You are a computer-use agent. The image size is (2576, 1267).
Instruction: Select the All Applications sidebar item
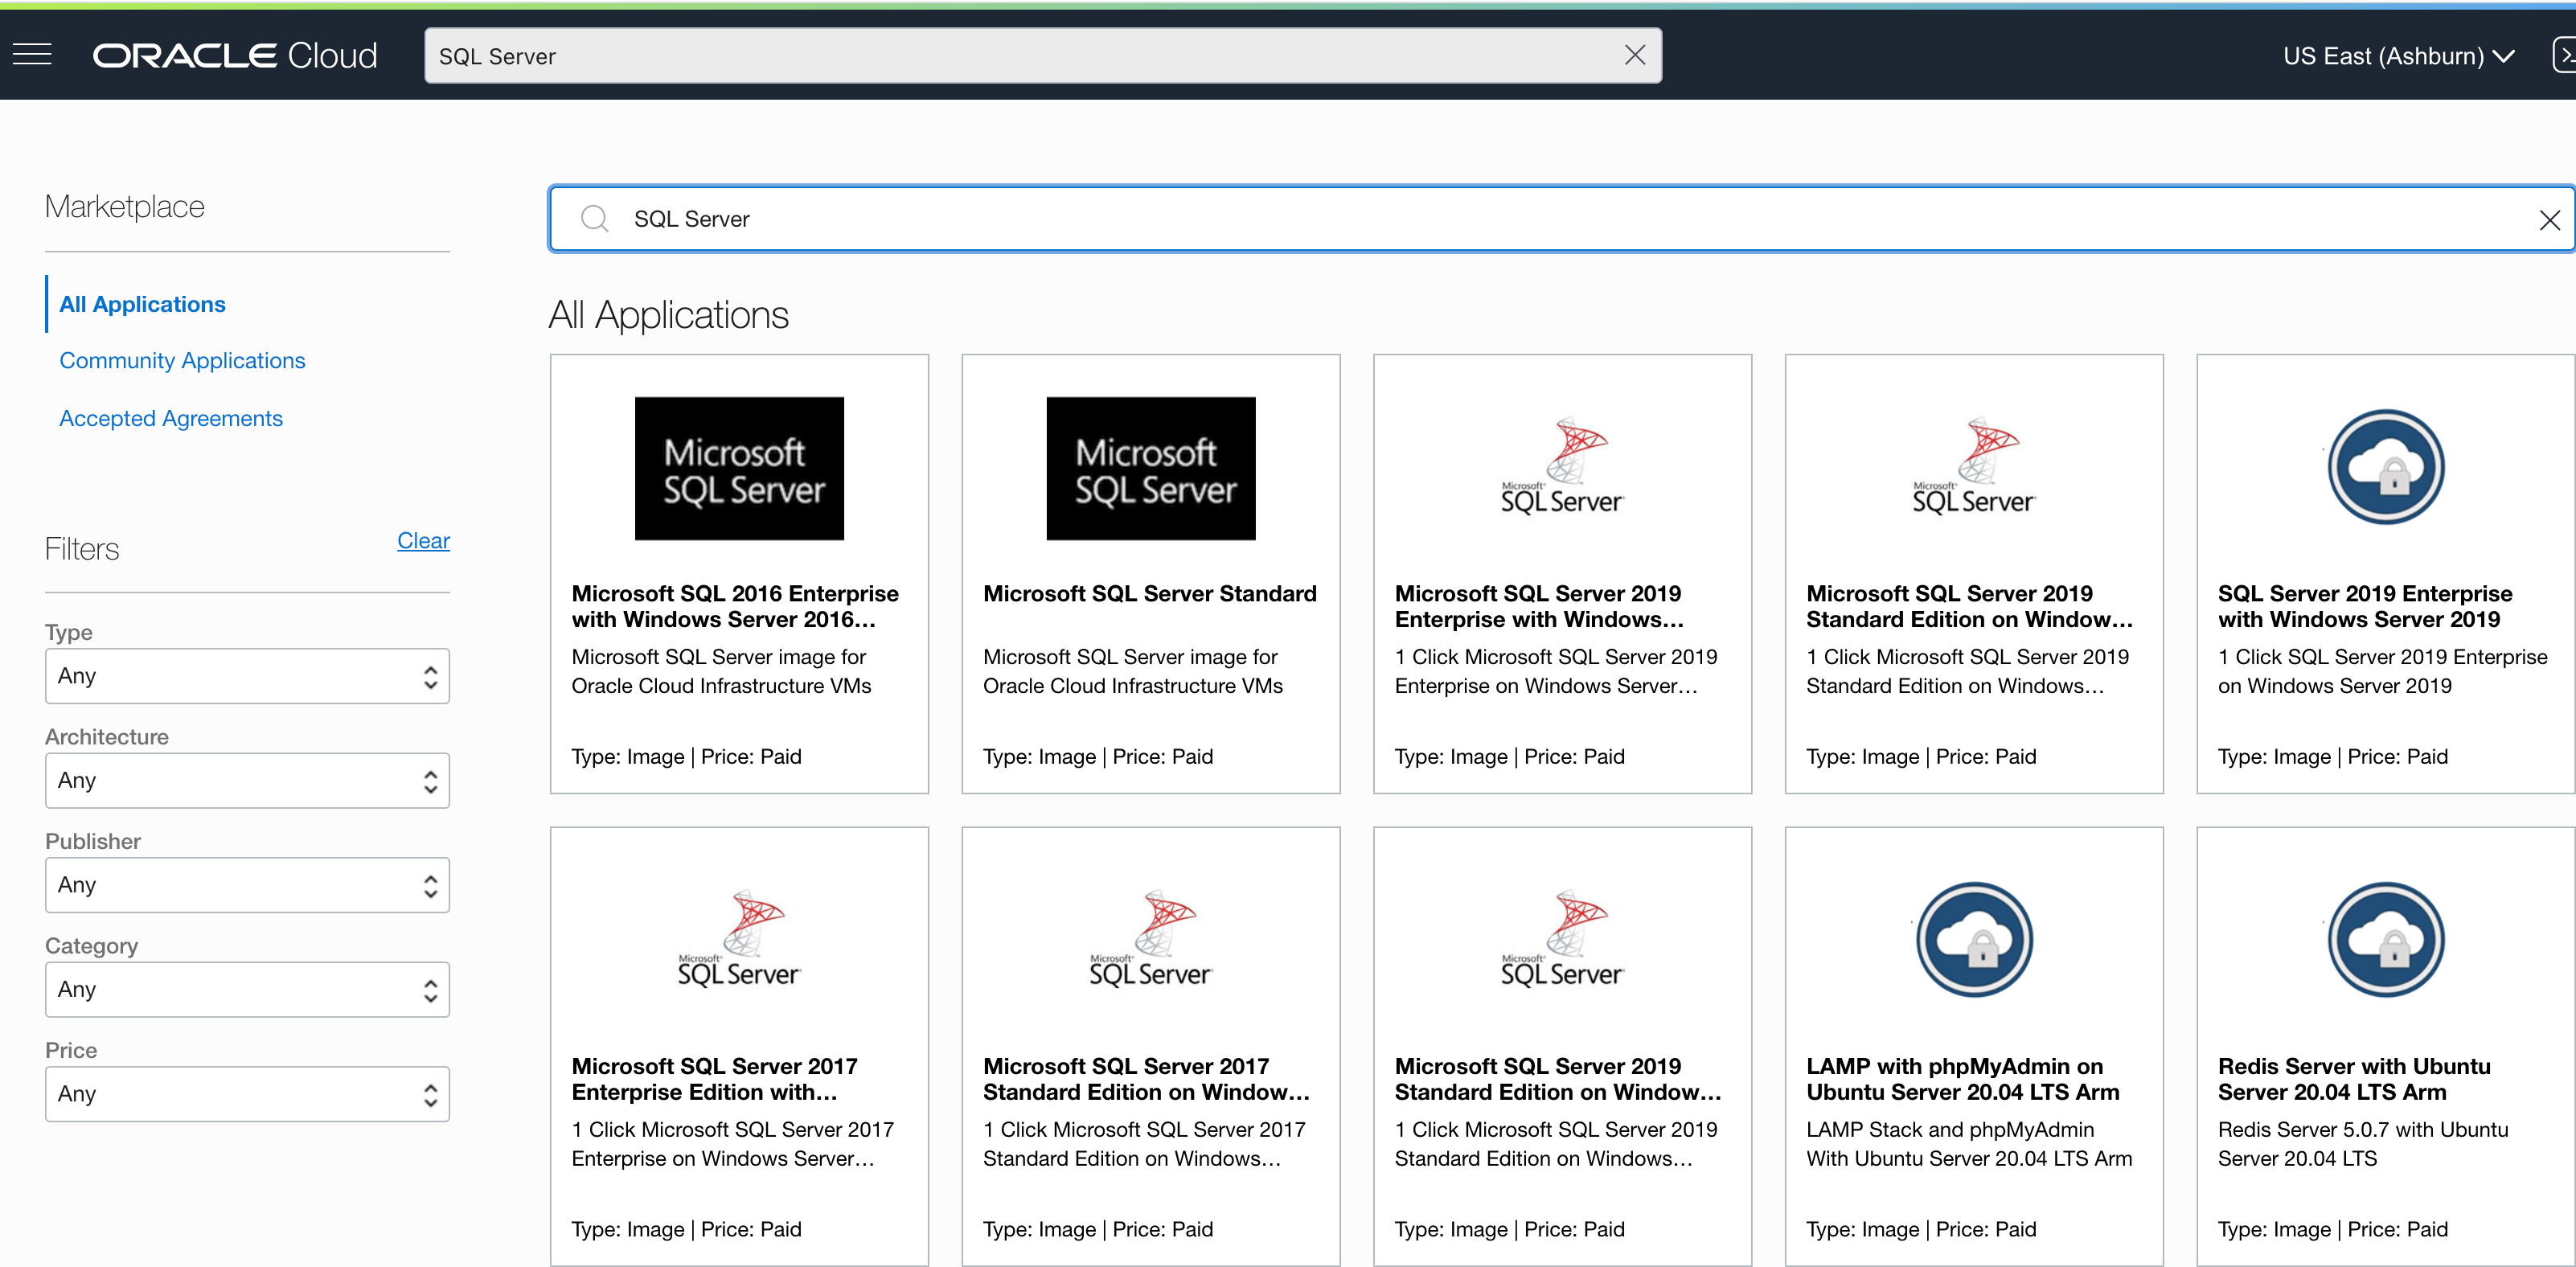[x=142, y=304]
